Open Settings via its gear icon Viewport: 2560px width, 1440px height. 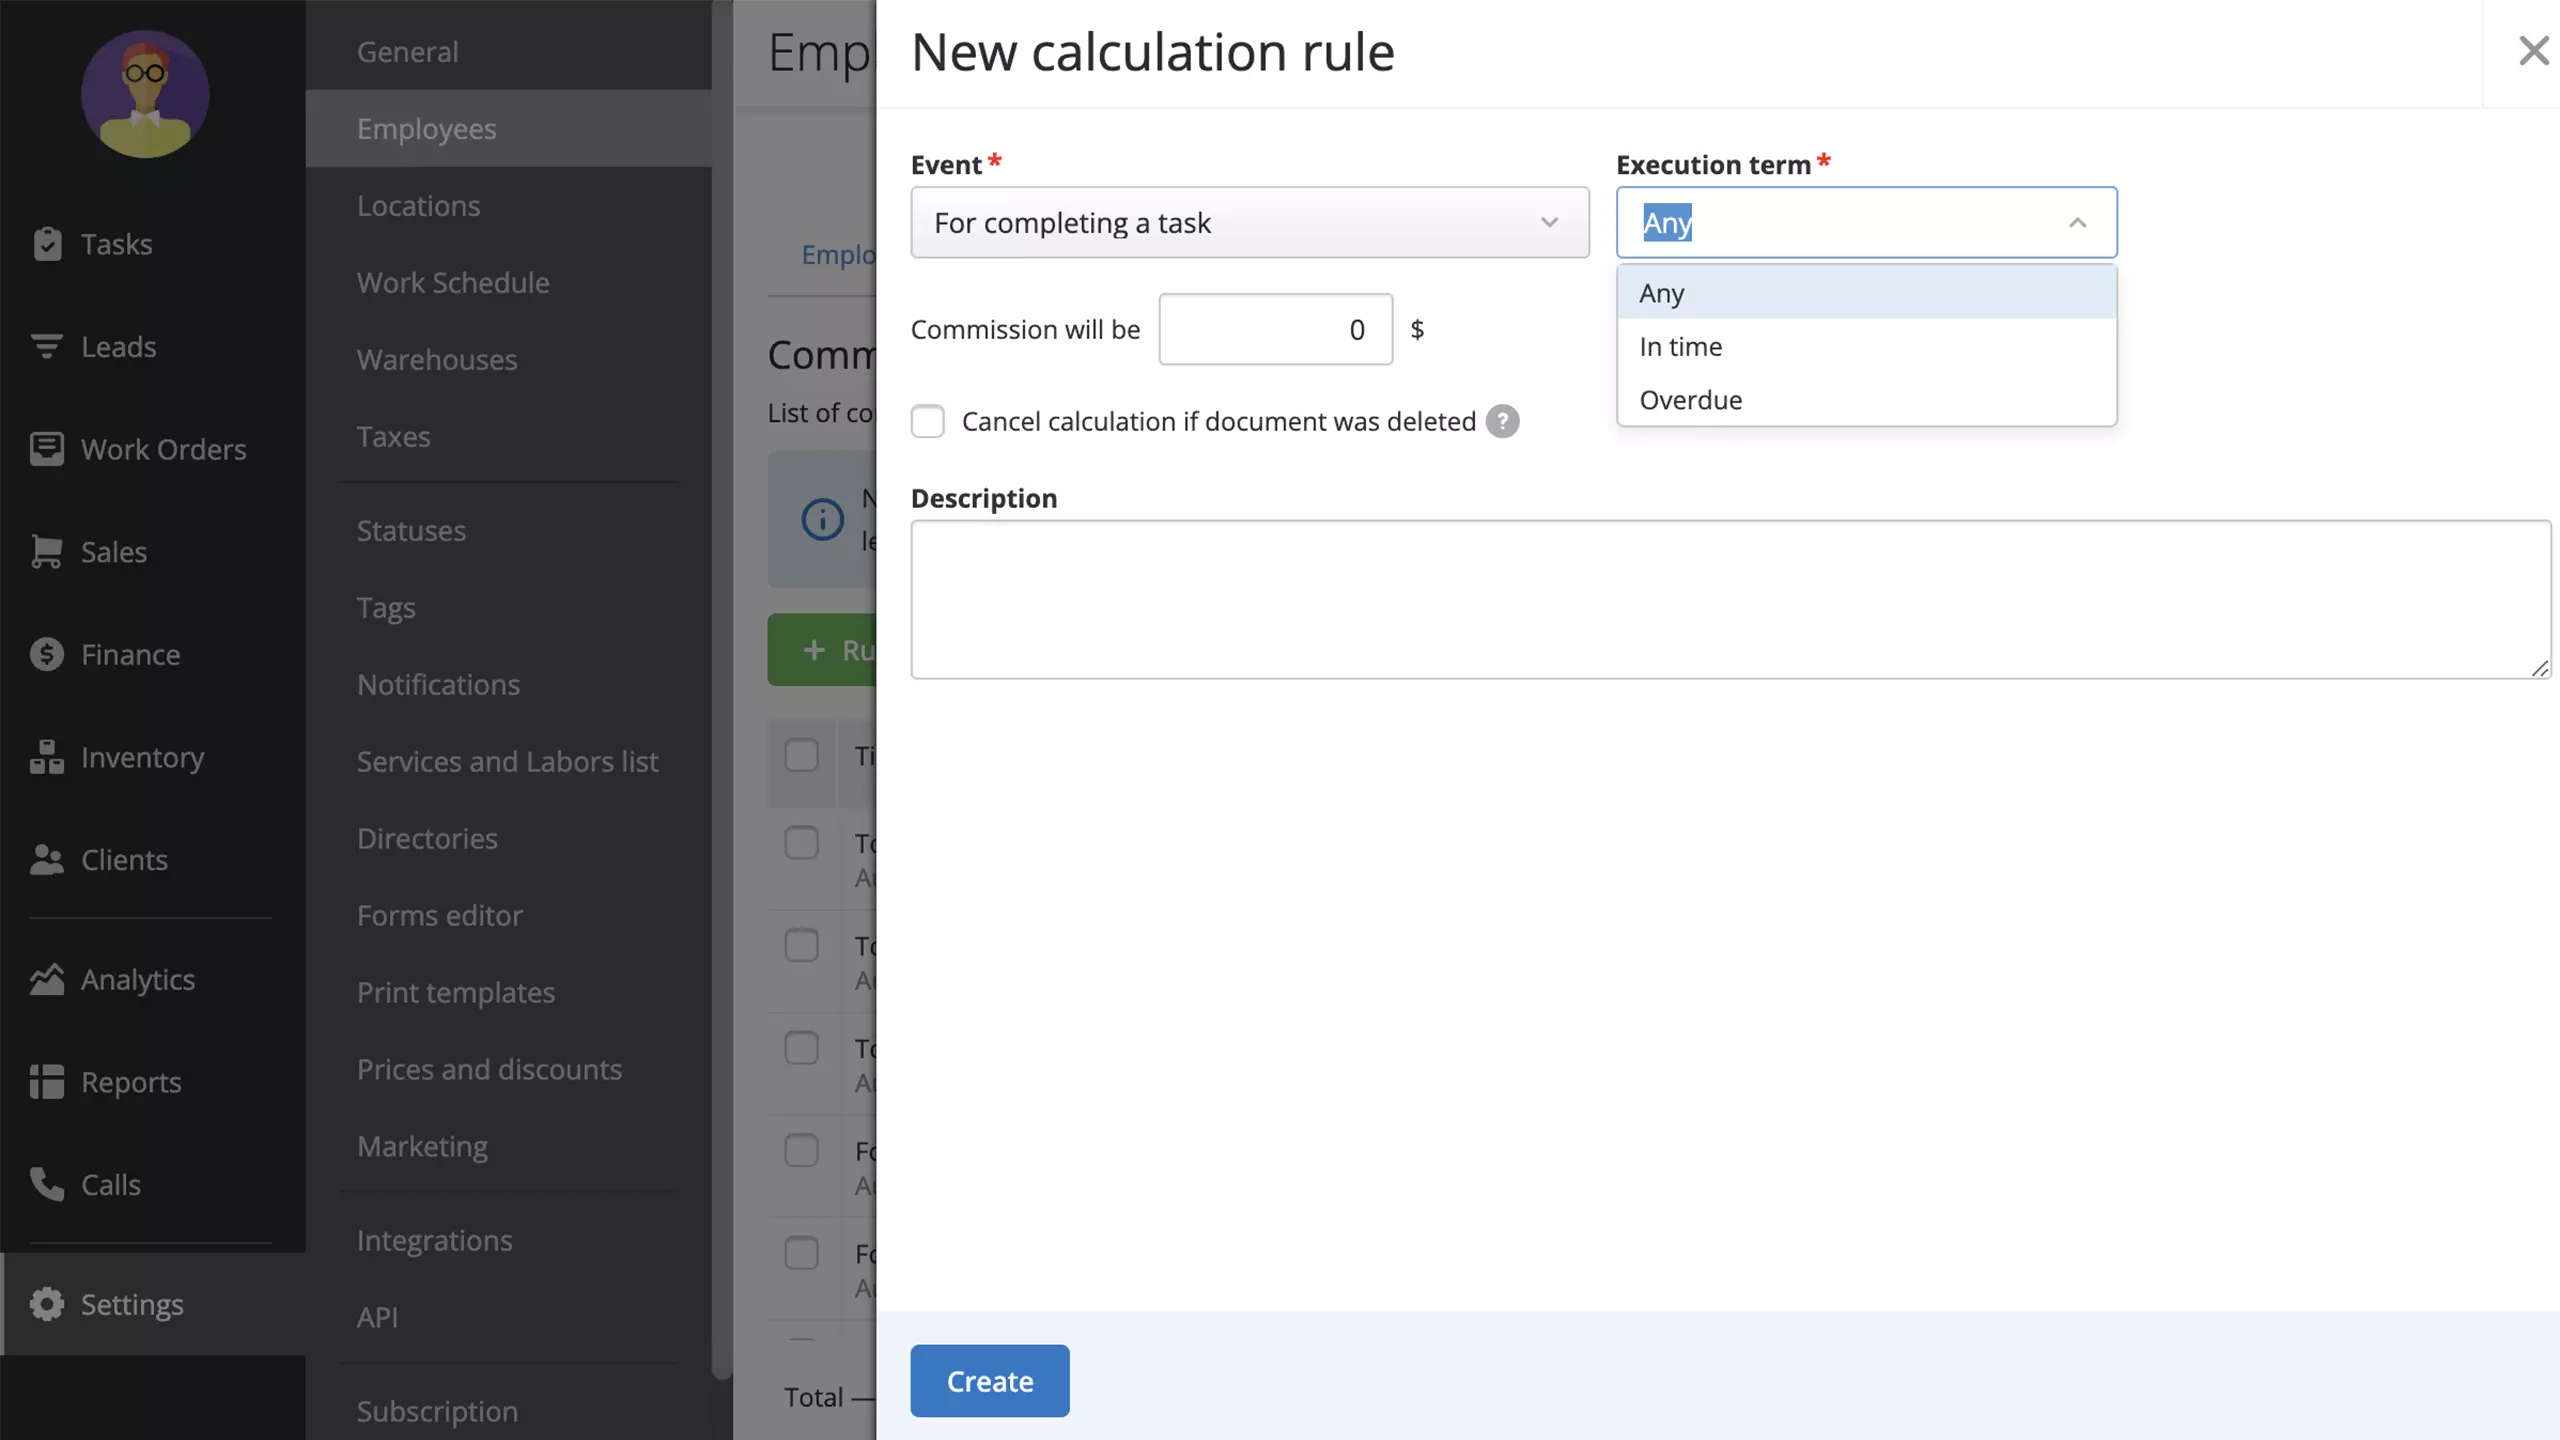[47, 1304]
